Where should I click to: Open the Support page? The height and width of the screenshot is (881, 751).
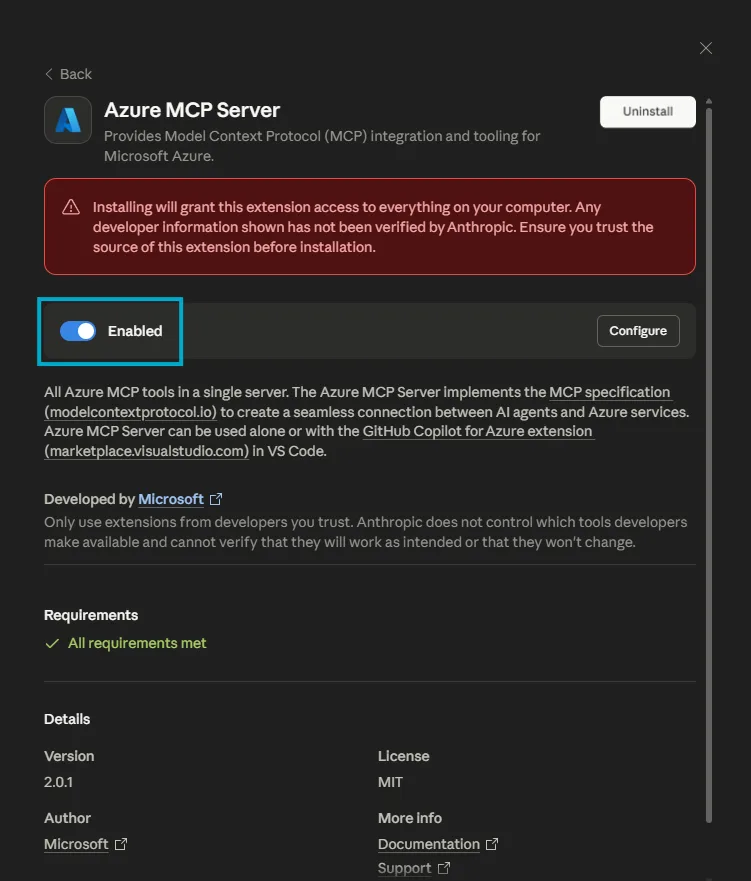point(405,868)
